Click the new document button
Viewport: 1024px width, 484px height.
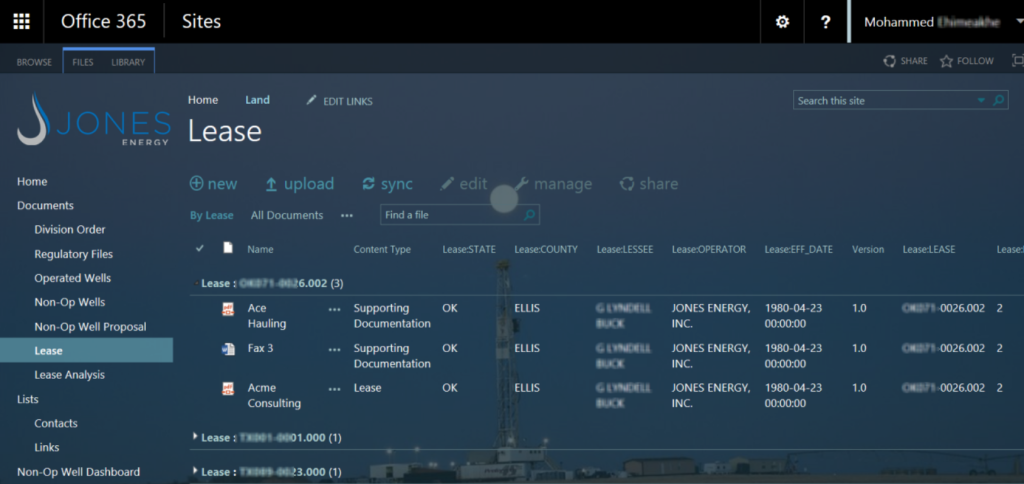pos(214,184)
